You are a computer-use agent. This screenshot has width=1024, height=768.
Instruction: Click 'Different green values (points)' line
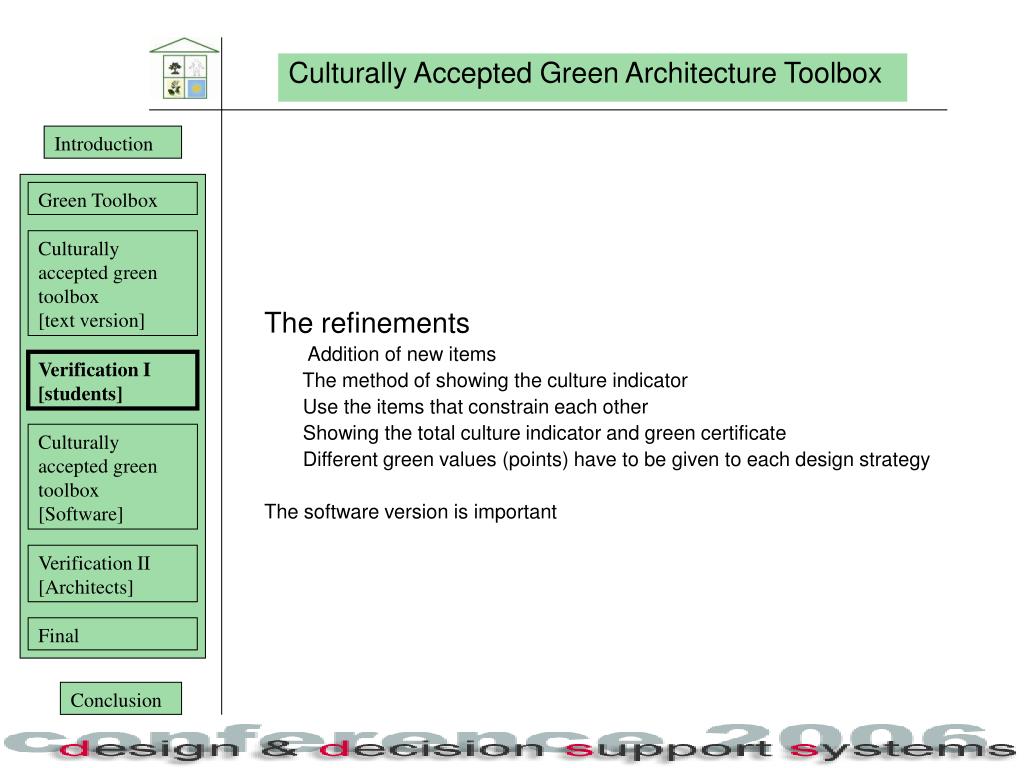[x=616, y=460]
